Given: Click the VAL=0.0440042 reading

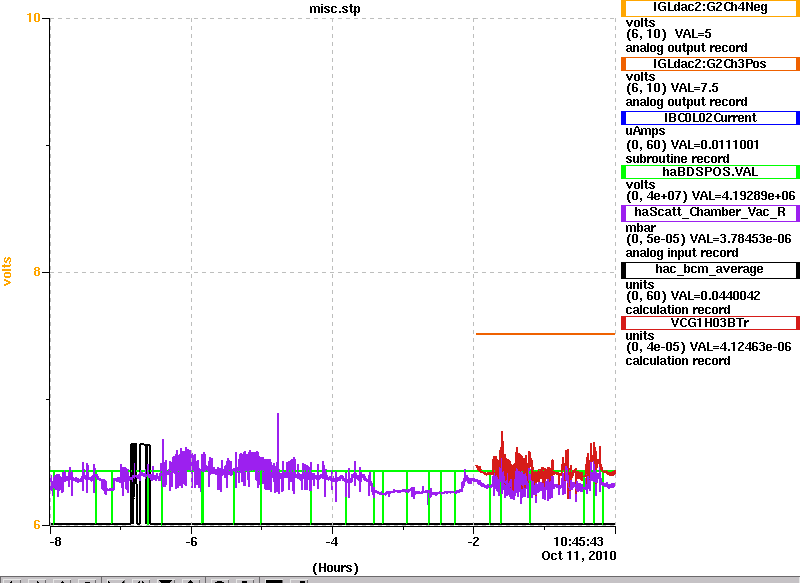Looking at the screenshot, I should [x=715, y=296].
